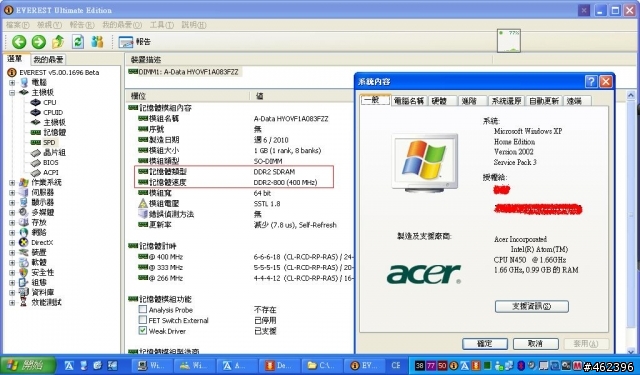This screenshot has width=640, height=375.
Task: Select the CPUID item in the tree
Action: coord(53,112)
